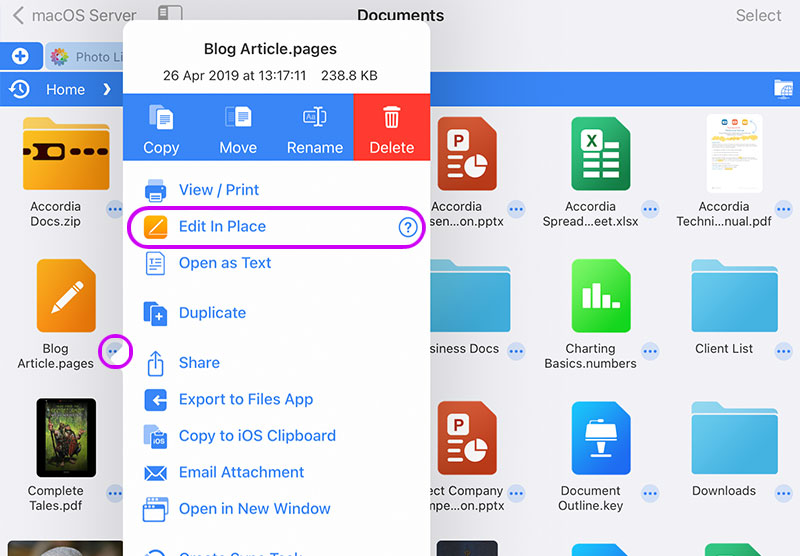
Task: Toggle the sidebar panel icon
Action: 170,14
